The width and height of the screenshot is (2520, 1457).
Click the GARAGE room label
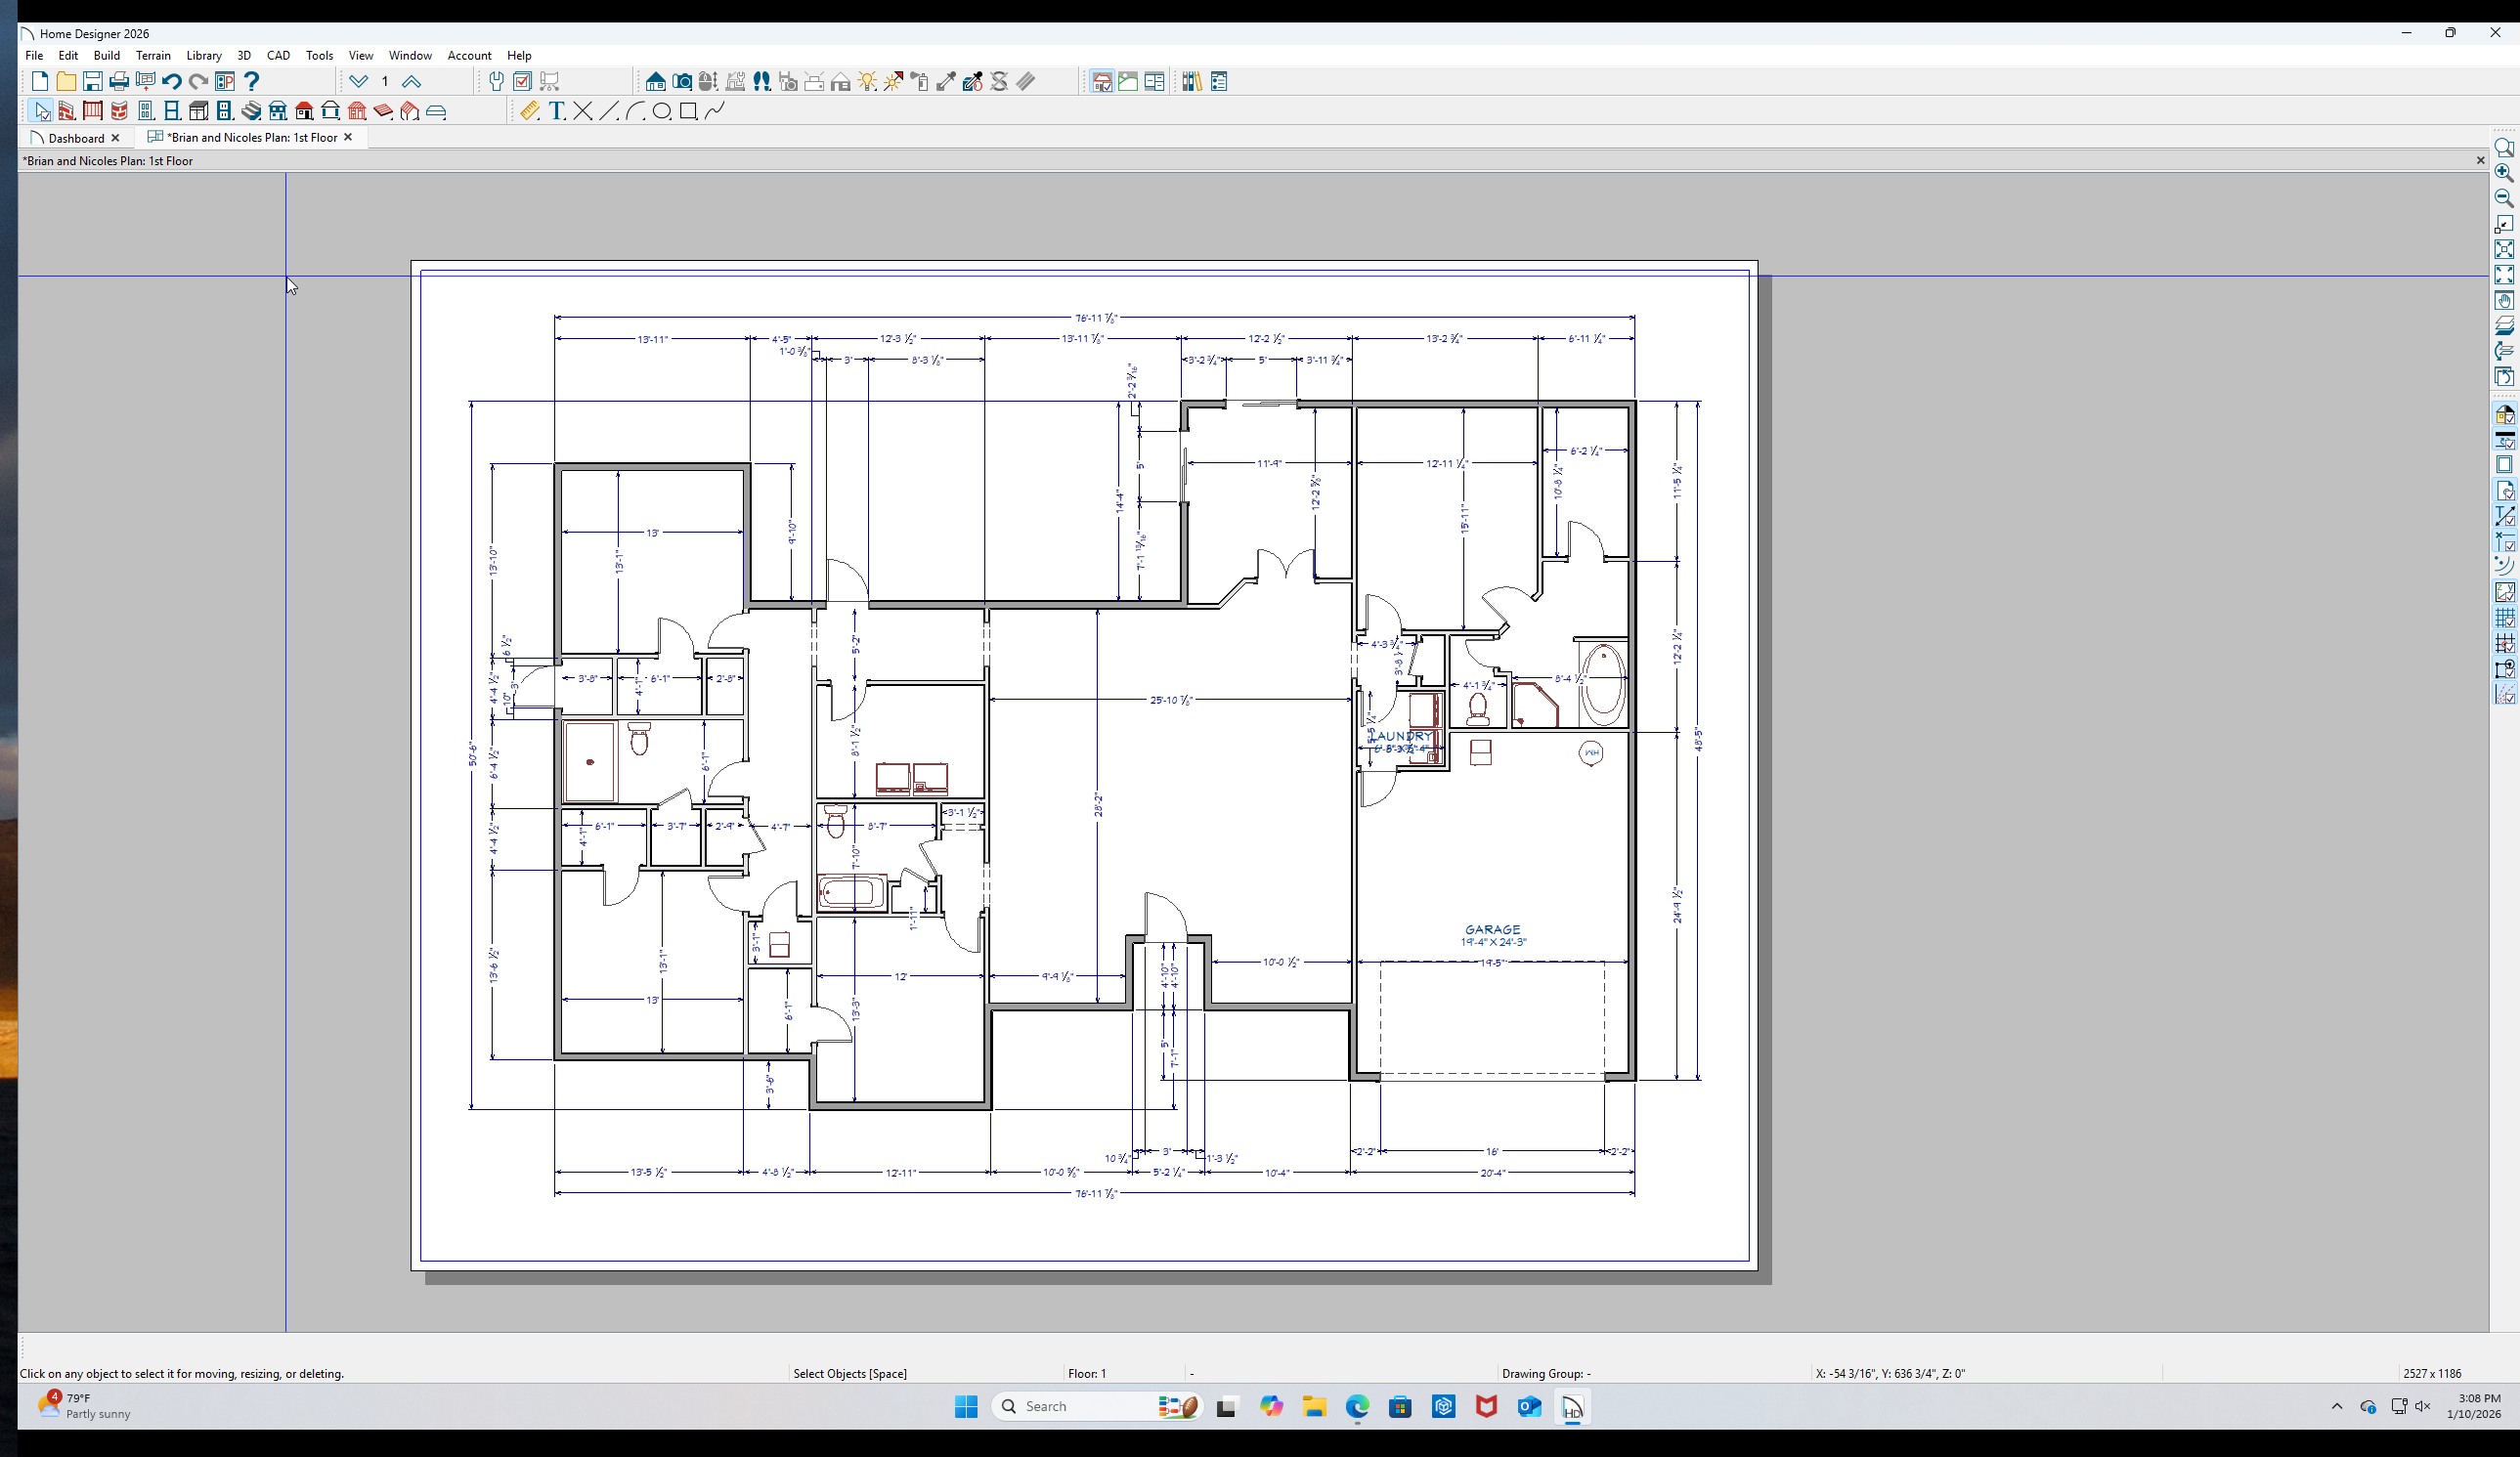click(x=1492, y=929)
